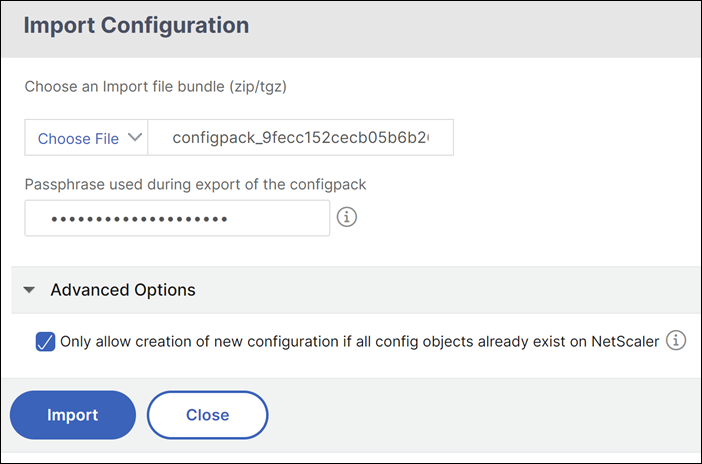Click the 'Choose an Import file bundle' label

pos(155,86)
